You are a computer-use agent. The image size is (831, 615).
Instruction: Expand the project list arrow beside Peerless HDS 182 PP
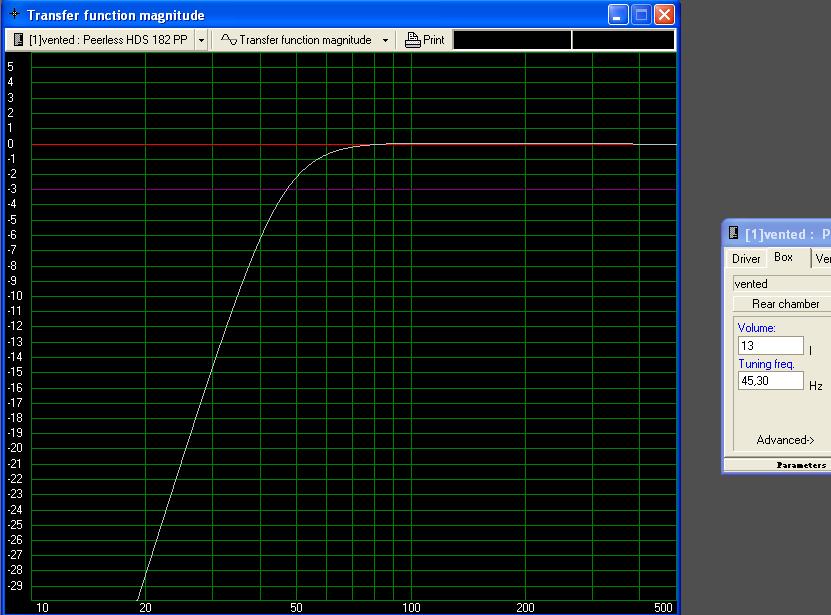click(201, 40)
